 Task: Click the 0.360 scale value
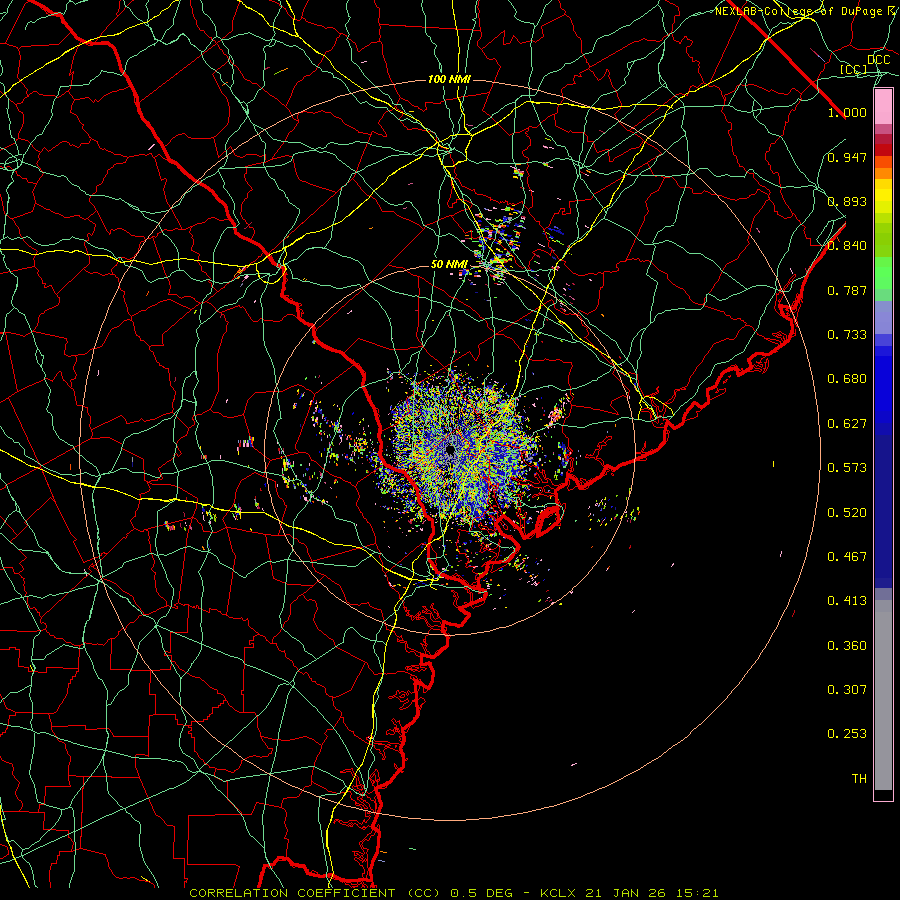(847, 646)
